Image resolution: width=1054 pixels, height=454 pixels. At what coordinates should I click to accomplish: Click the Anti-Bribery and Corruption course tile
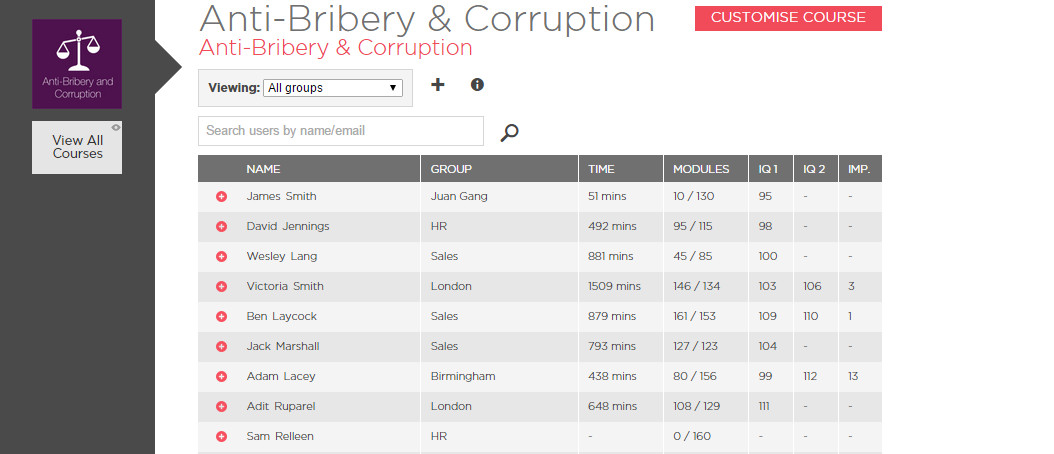point(77,64)
